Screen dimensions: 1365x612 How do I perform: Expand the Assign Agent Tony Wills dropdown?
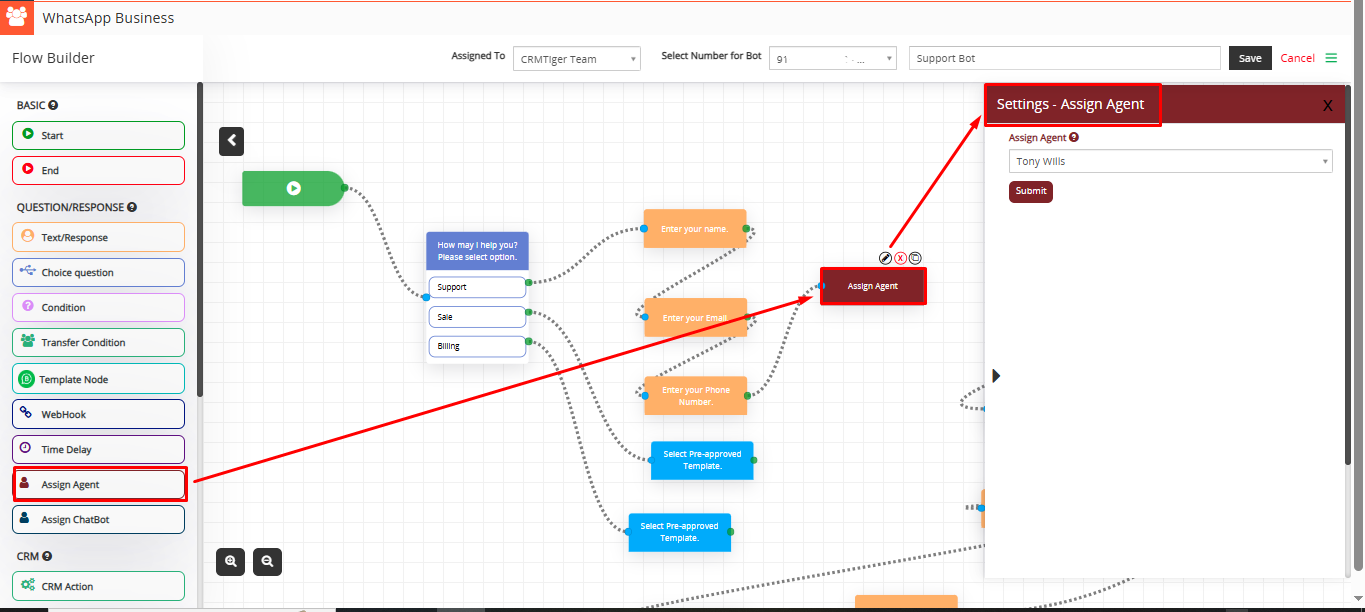pos(1170,161)
